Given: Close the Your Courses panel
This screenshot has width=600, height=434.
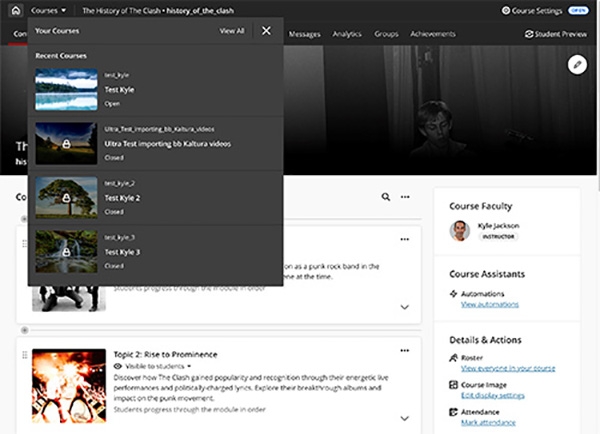Looking at the screenshot, I should [x=266, y=31].
